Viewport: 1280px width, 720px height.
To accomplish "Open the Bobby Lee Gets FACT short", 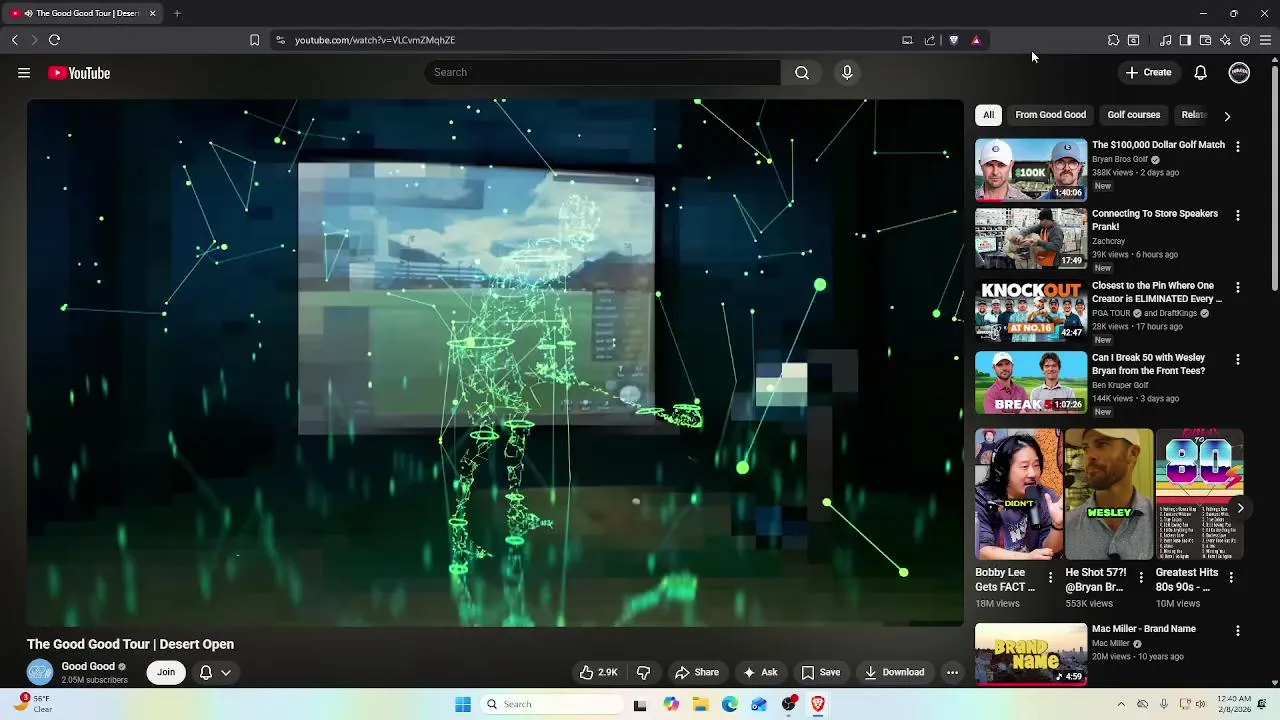I will (1019, 494).
